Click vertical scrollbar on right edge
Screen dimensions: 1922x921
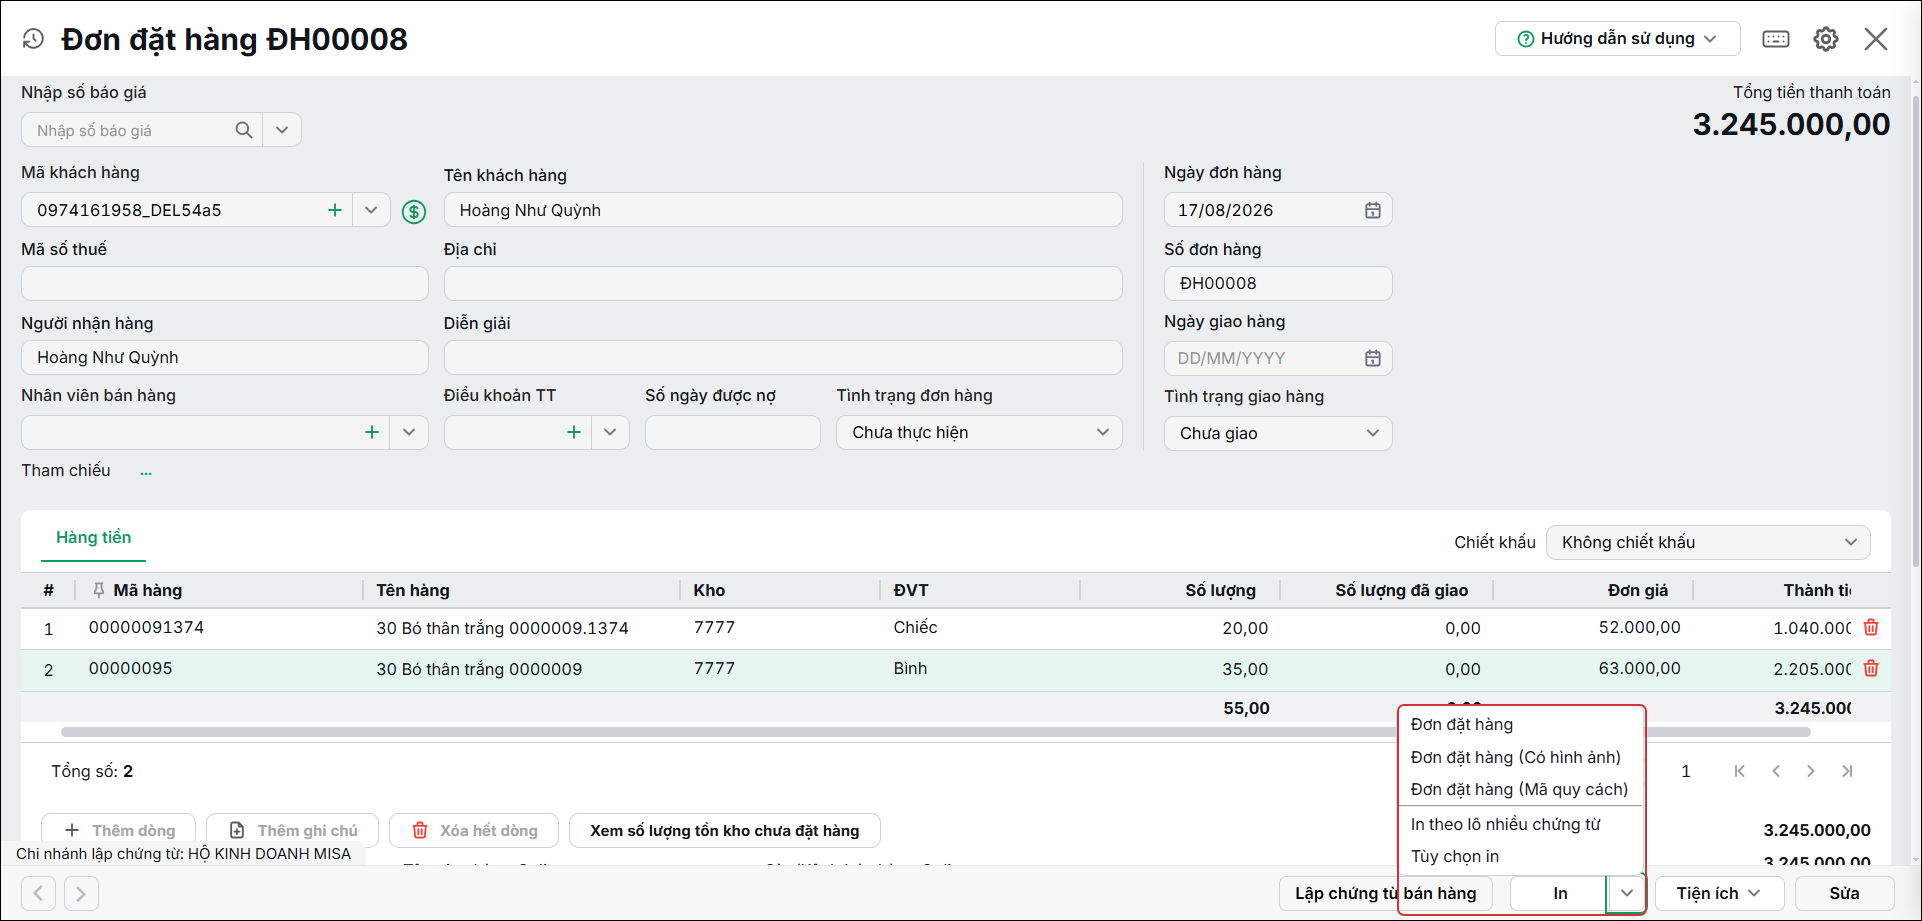[x=1916, y=330]
